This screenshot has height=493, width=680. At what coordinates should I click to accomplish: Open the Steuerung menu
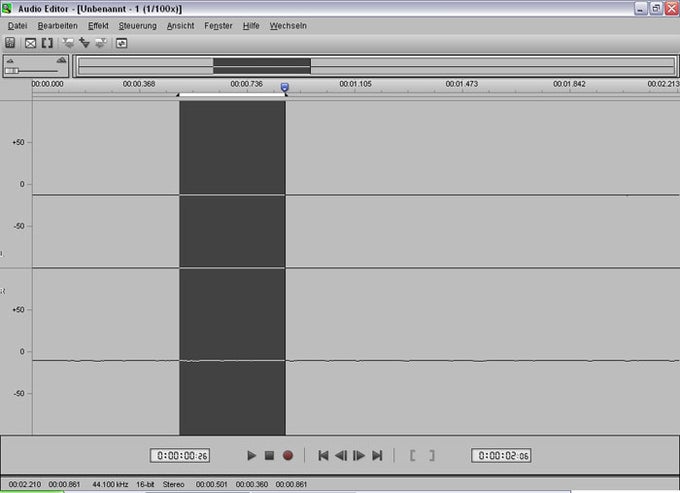[x=137, y=26]
